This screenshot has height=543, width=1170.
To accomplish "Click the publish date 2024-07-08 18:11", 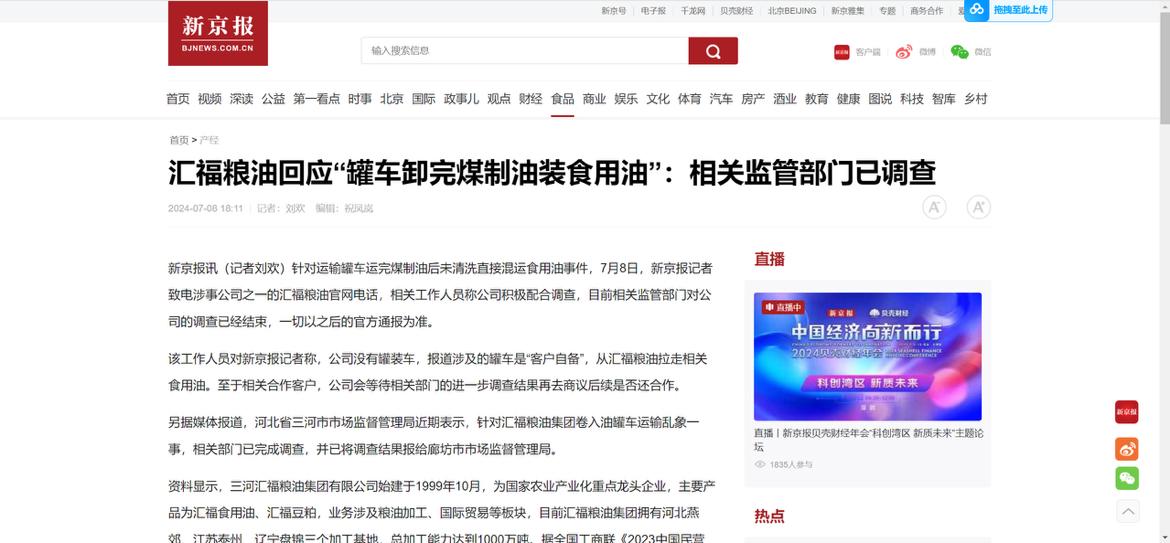I will pyautogui.click(x=205, y=209).
